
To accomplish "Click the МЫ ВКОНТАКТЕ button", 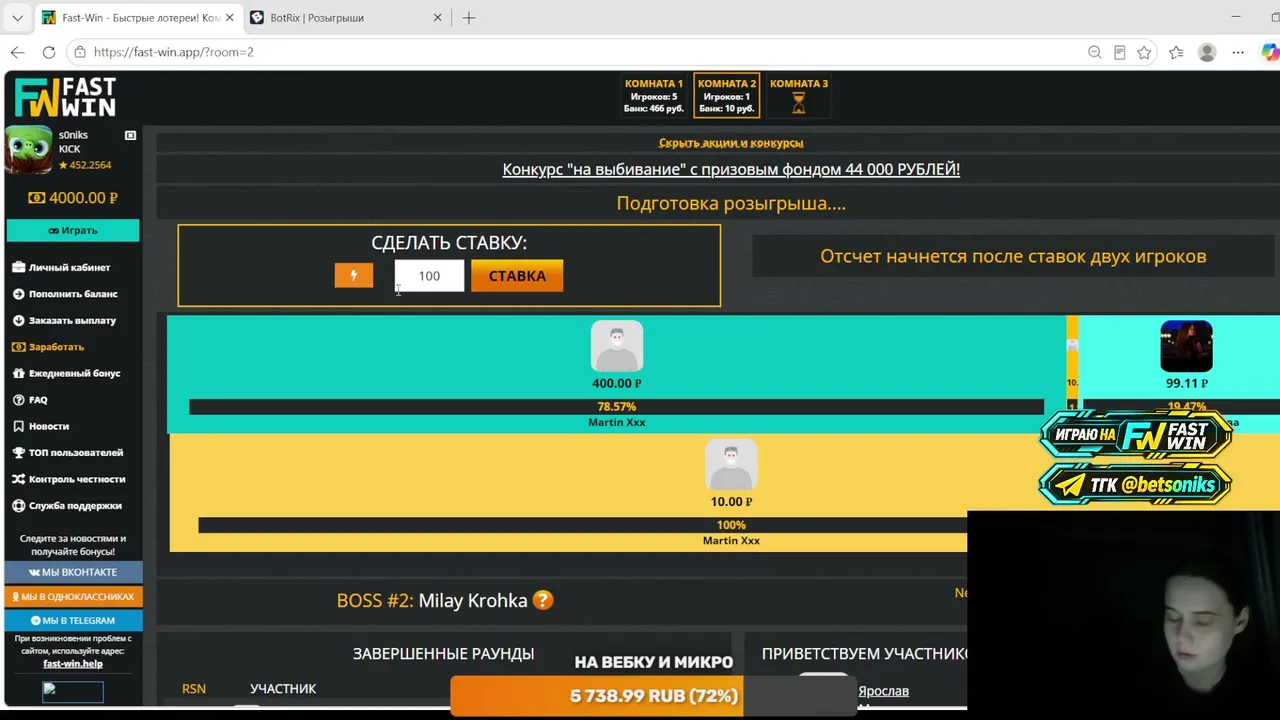I will point(73,572).
